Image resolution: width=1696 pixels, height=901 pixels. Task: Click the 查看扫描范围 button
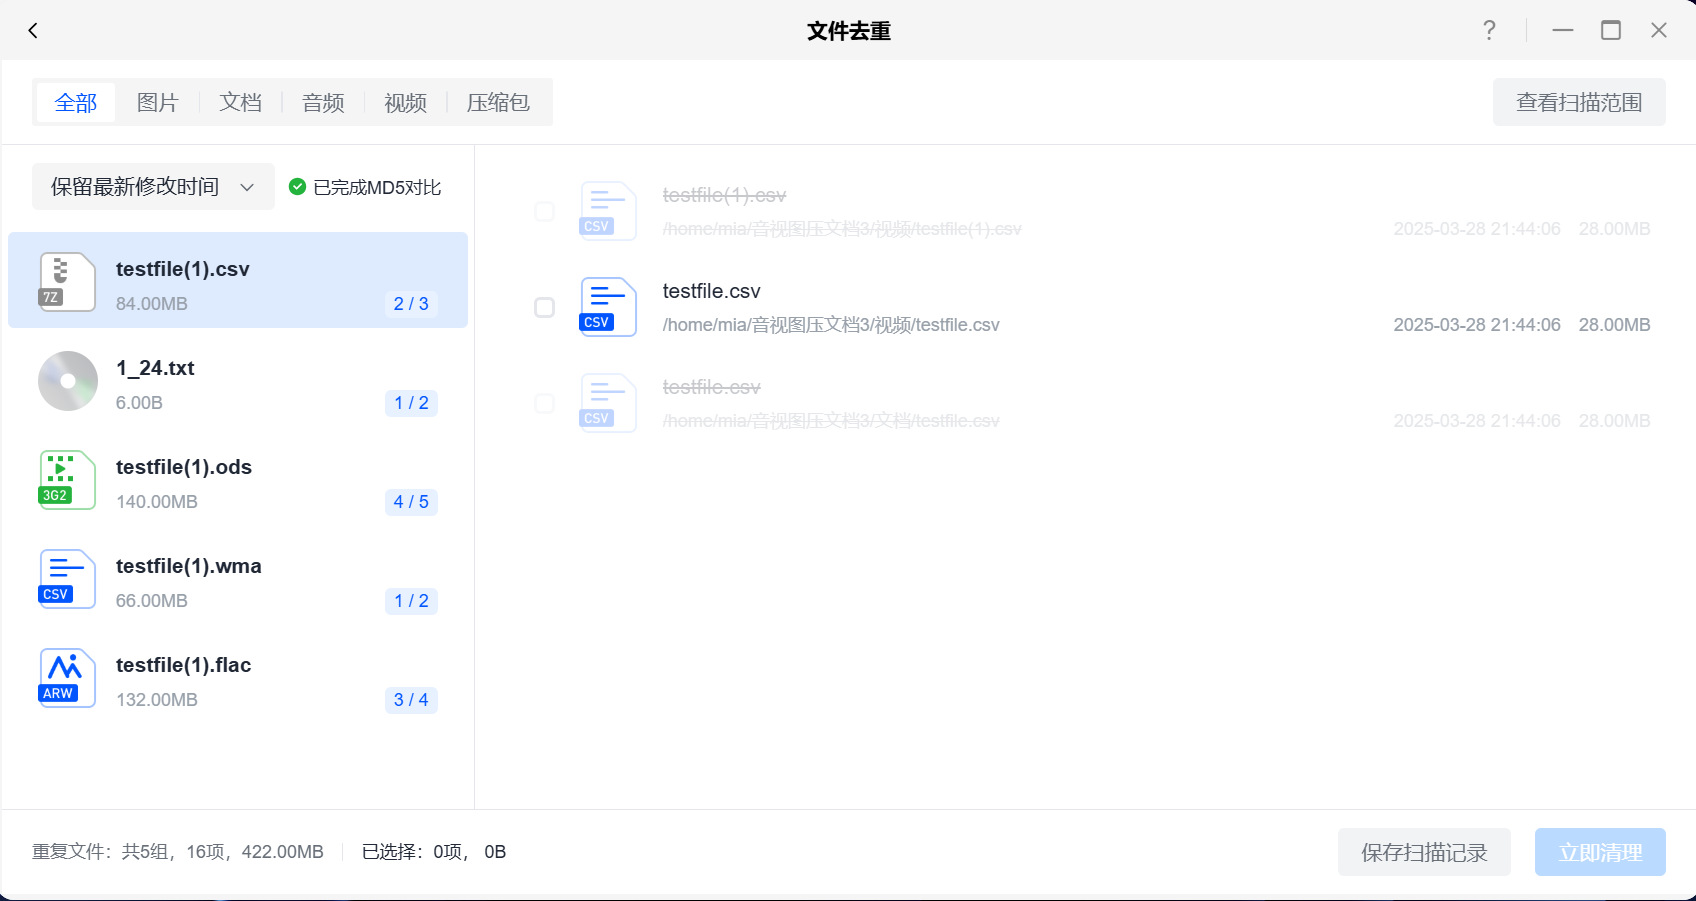coord(1578,103)
